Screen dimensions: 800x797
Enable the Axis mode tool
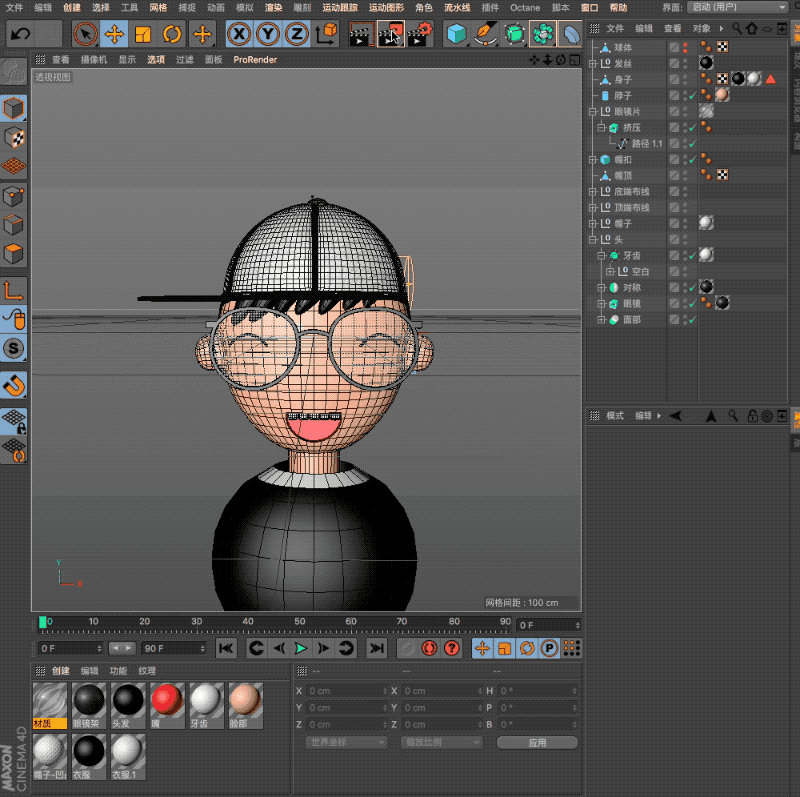[x=14, y=291]
